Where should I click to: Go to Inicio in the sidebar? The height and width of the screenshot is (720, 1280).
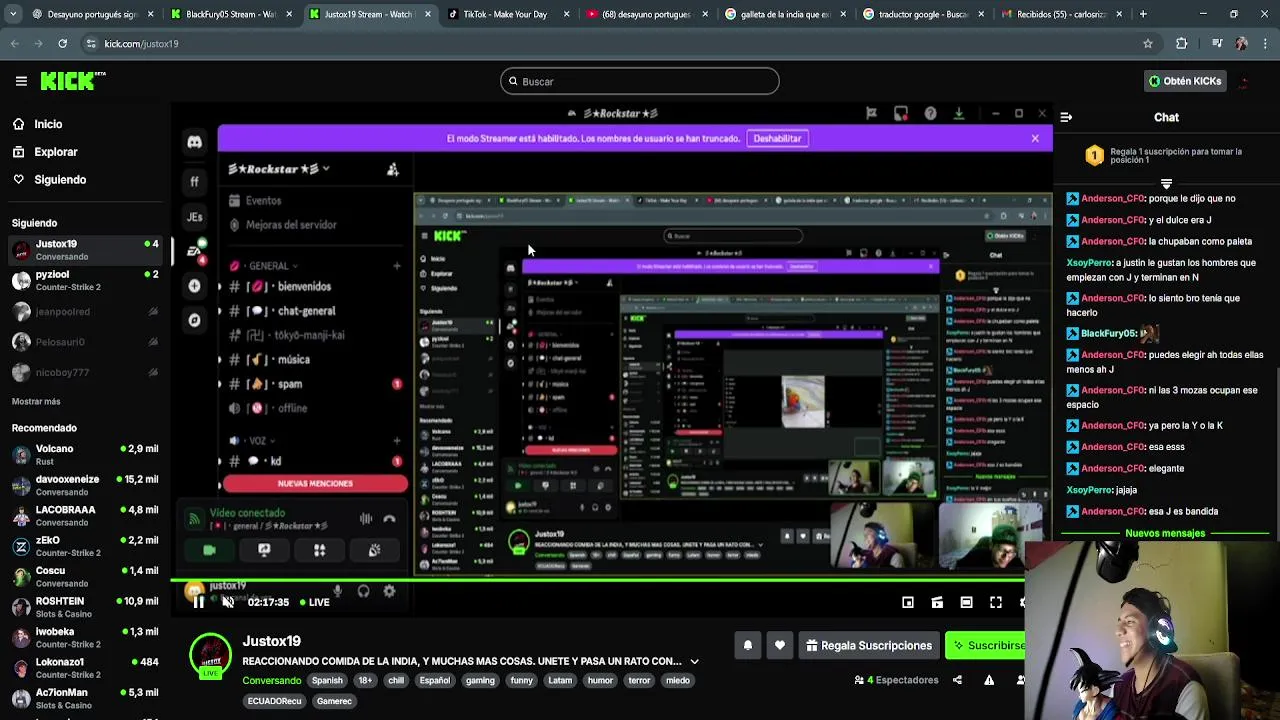coord(38,124)
